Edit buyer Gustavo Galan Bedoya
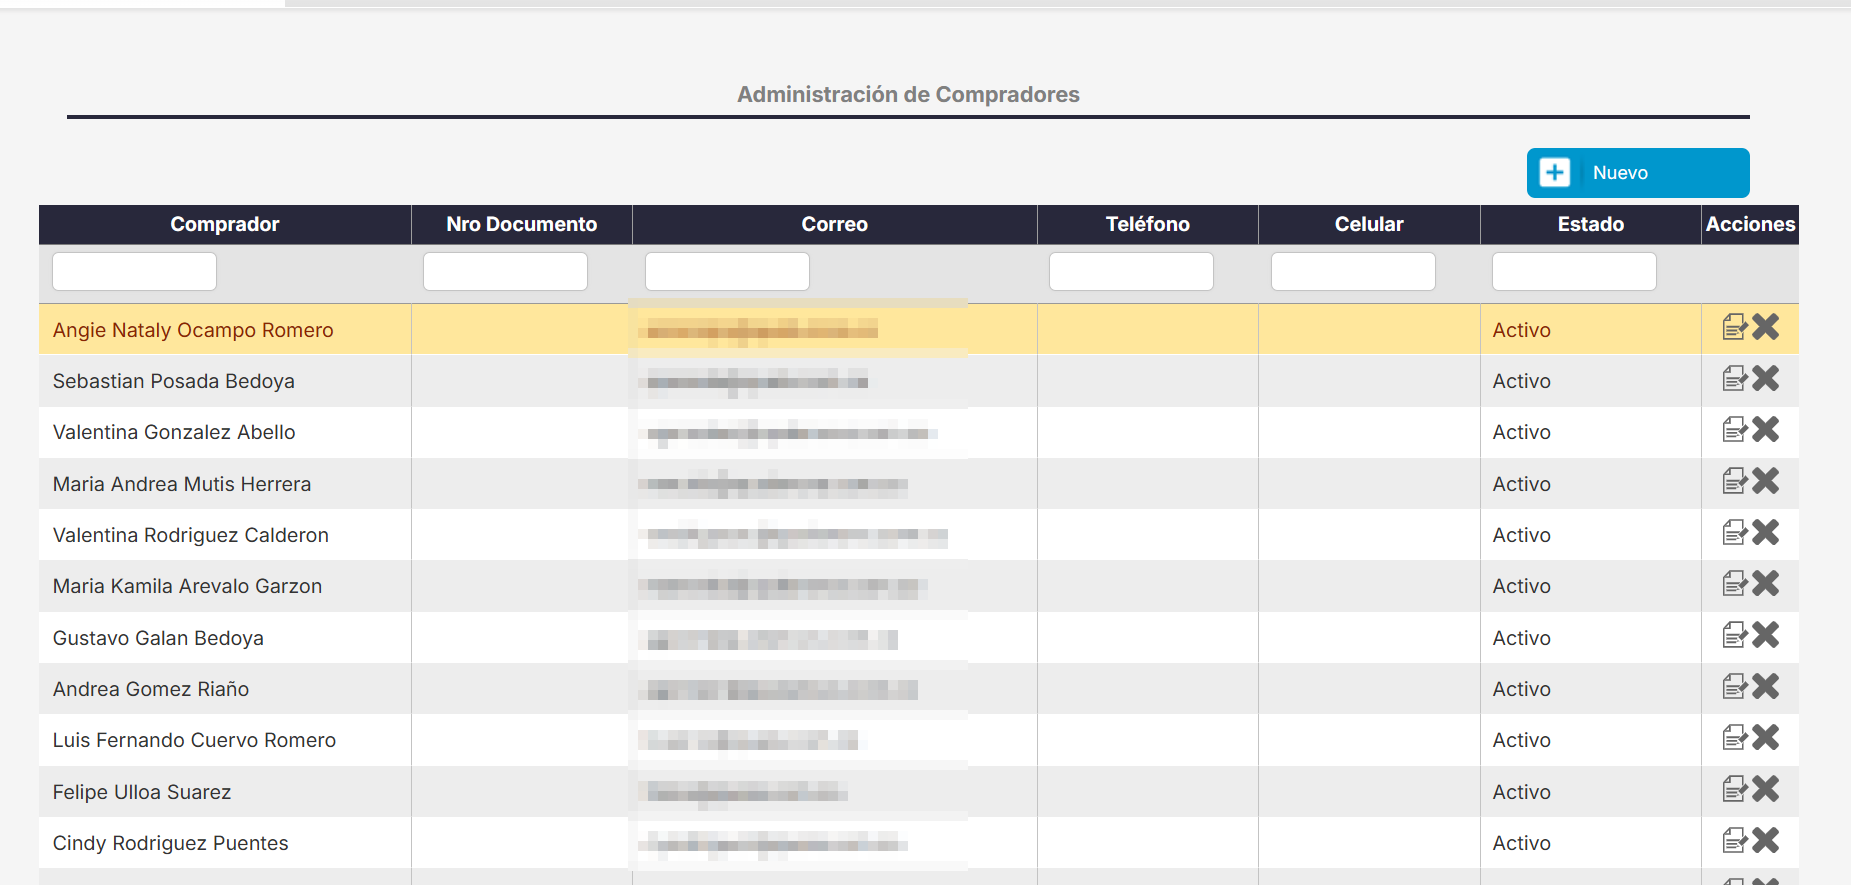This screenshot has width=1851, height=885. (1735, 635)
